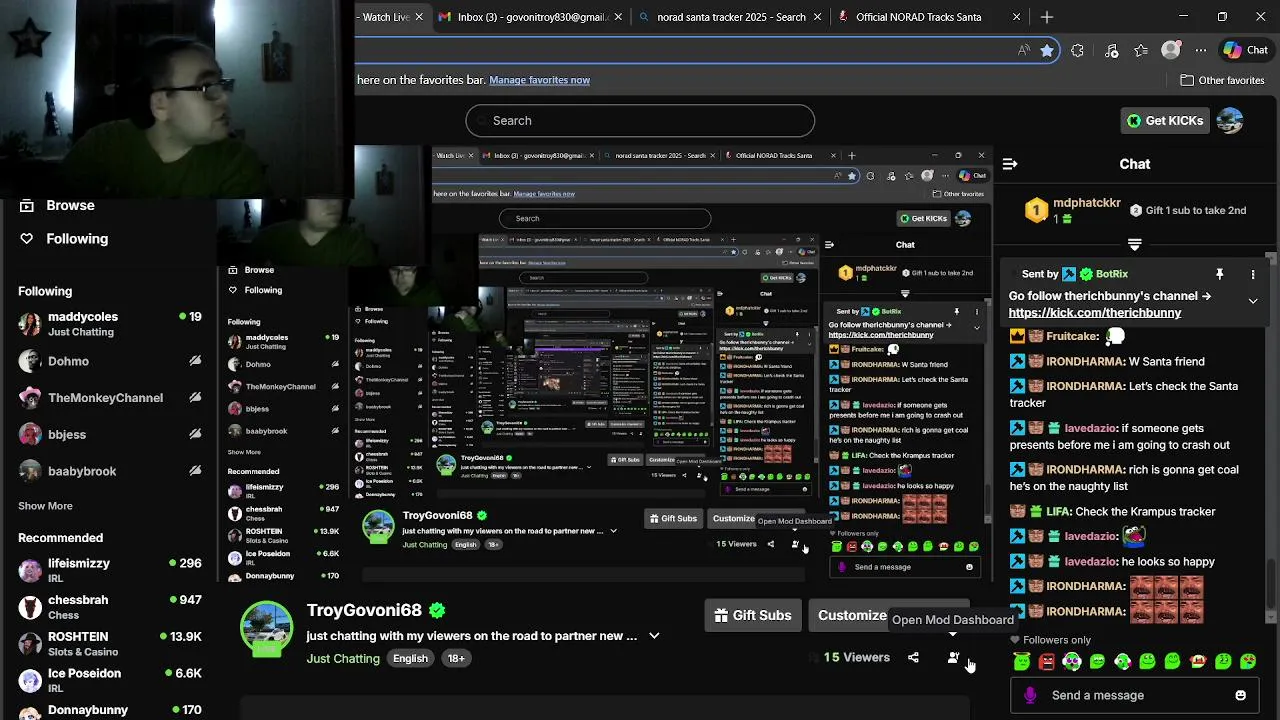Click the Customize button

(x=852, y=615)
